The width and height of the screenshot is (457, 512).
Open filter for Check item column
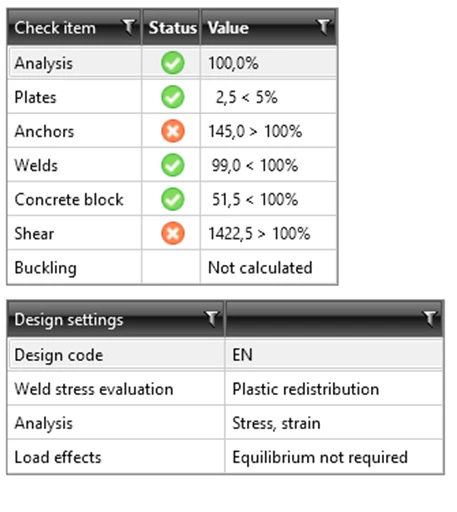coord(129,27)
